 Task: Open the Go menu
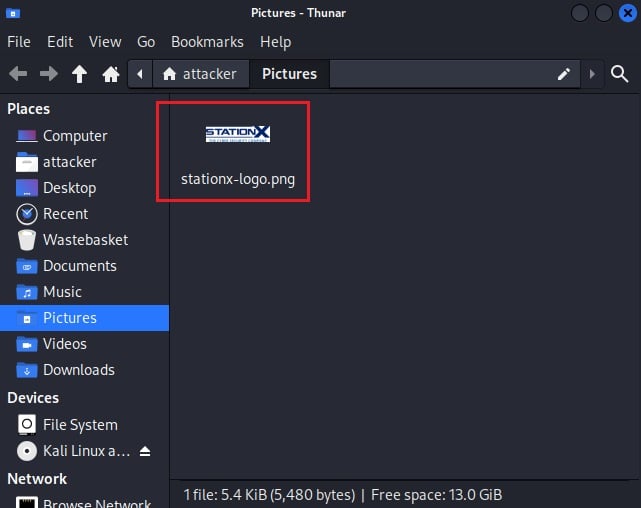pos(146,42)
